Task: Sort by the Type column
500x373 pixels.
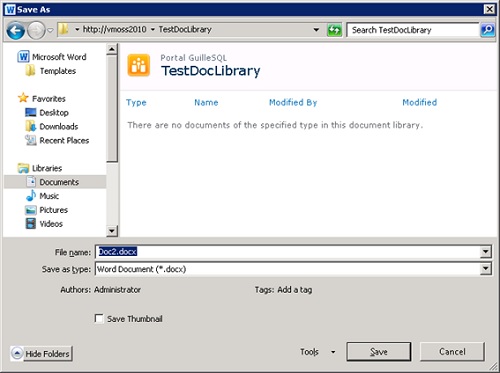Action: coord(136,102)
